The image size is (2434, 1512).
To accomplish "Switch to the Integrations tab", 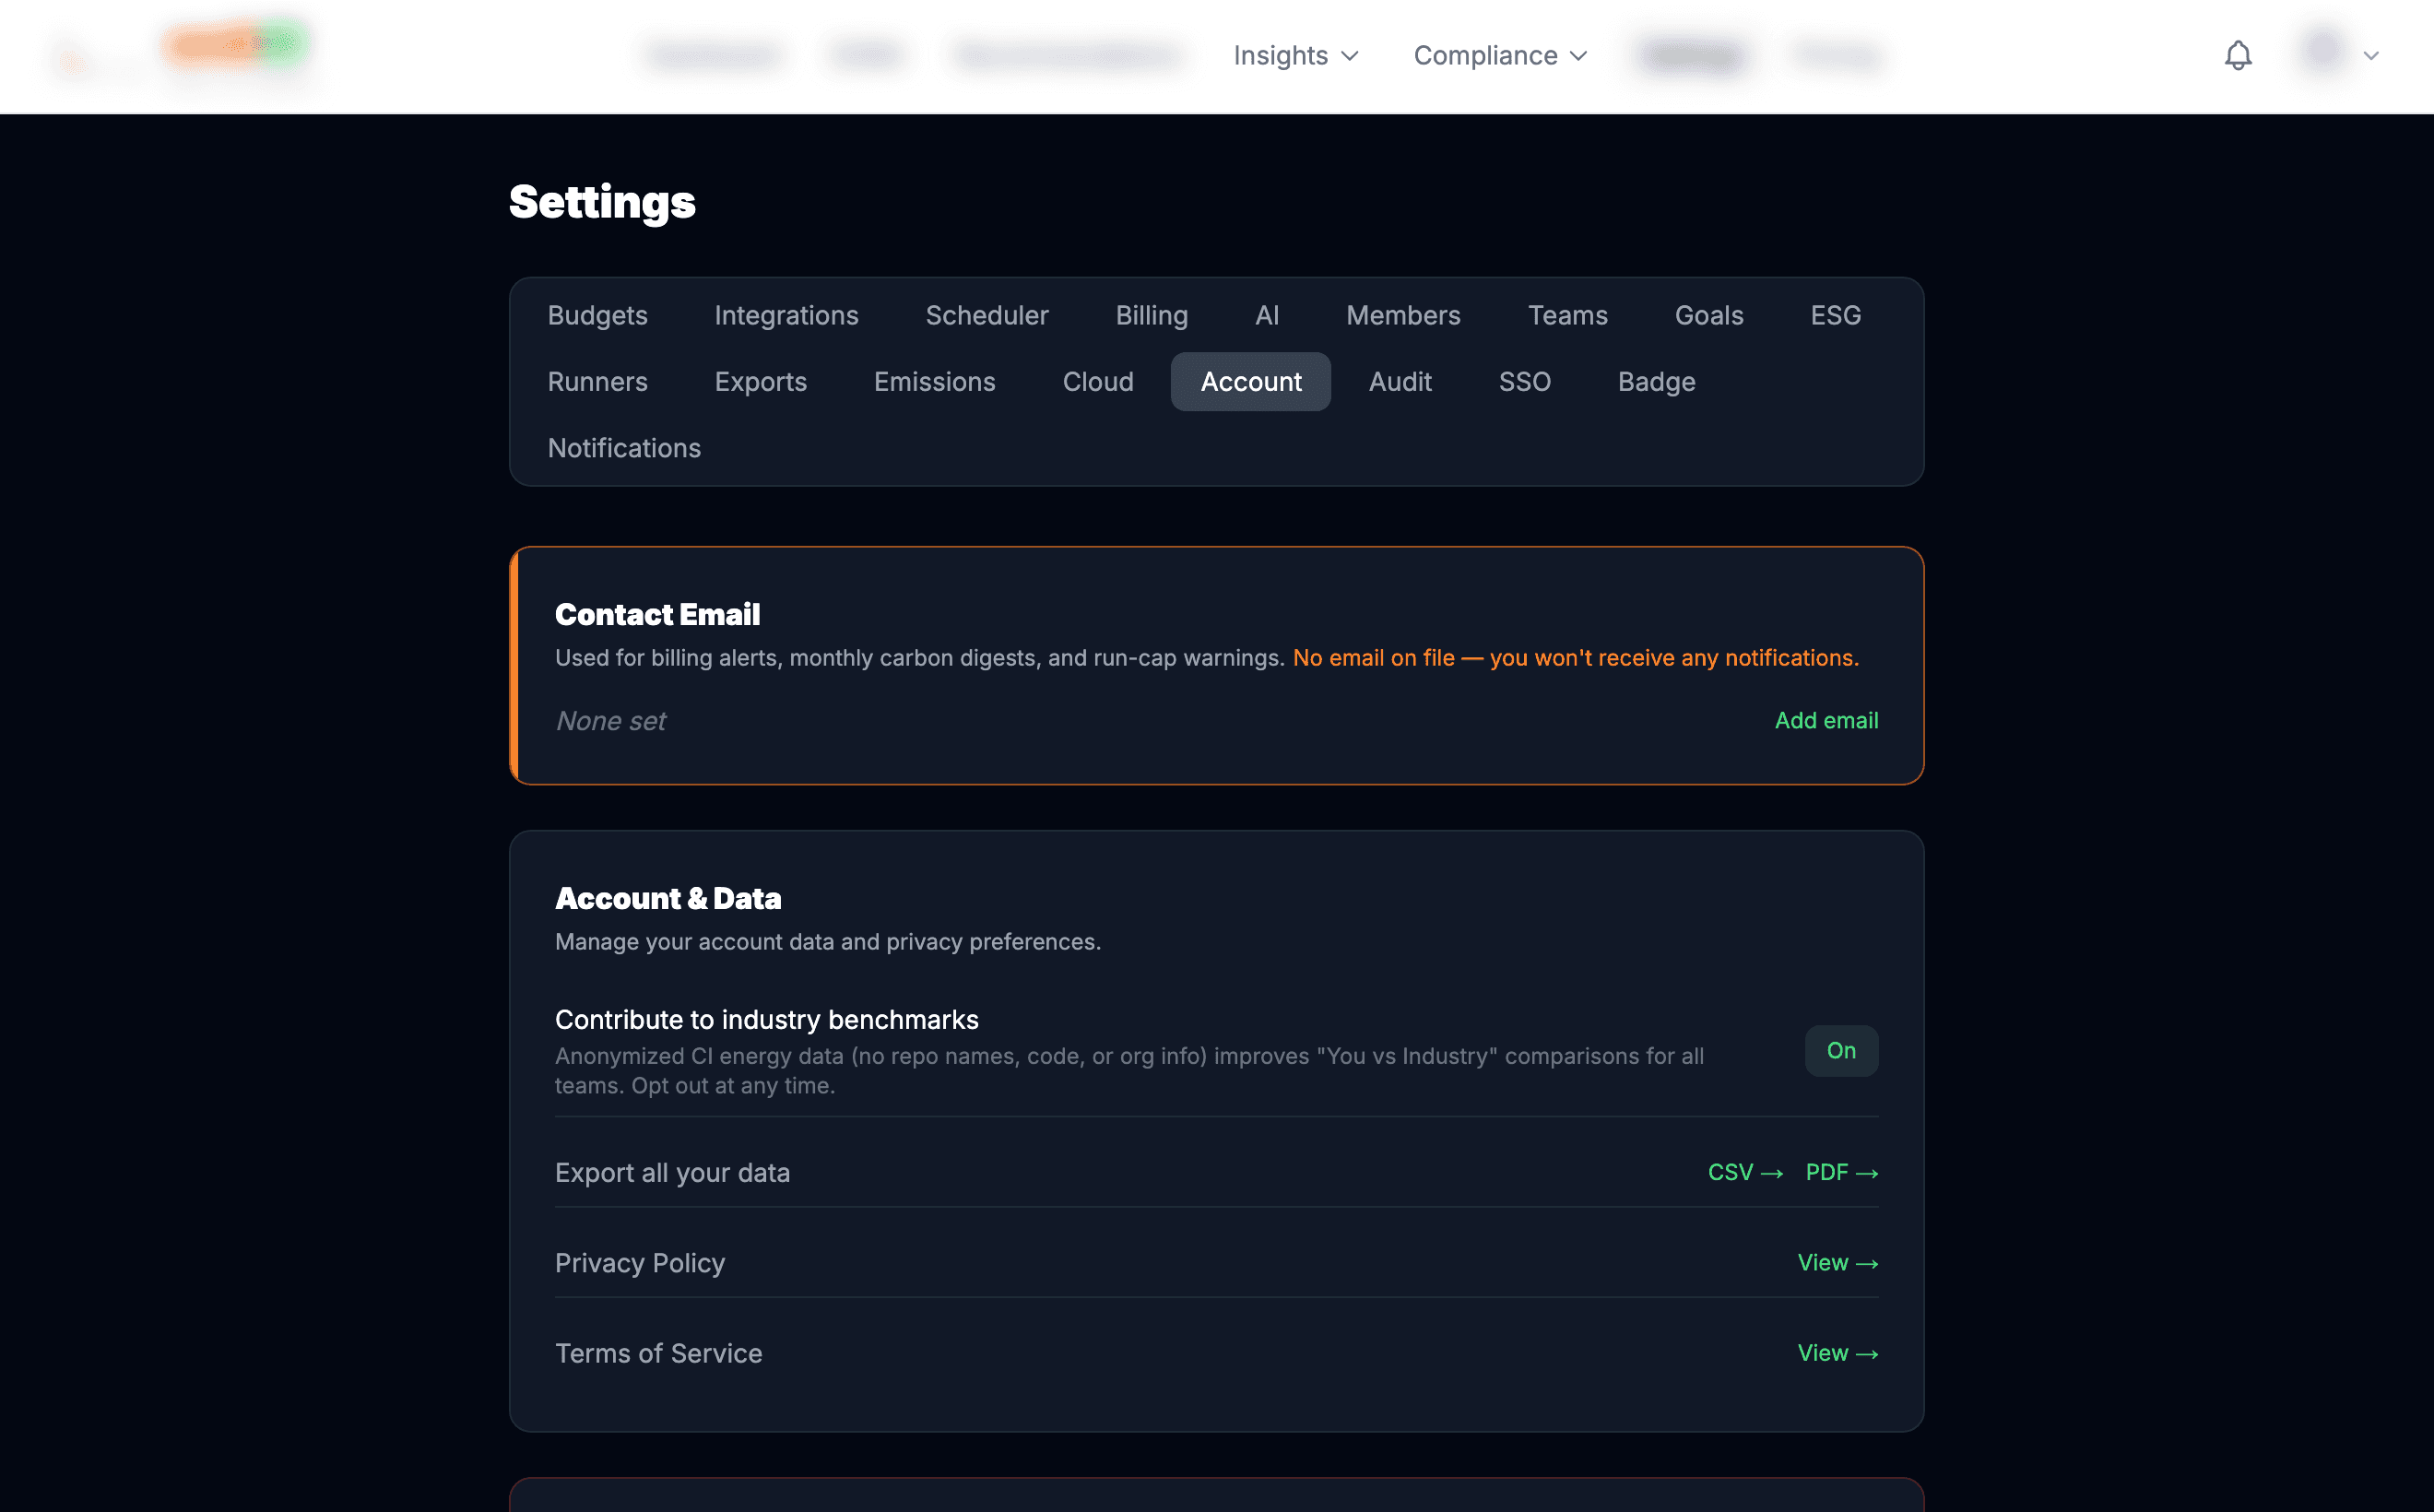I will coord(786,315).
